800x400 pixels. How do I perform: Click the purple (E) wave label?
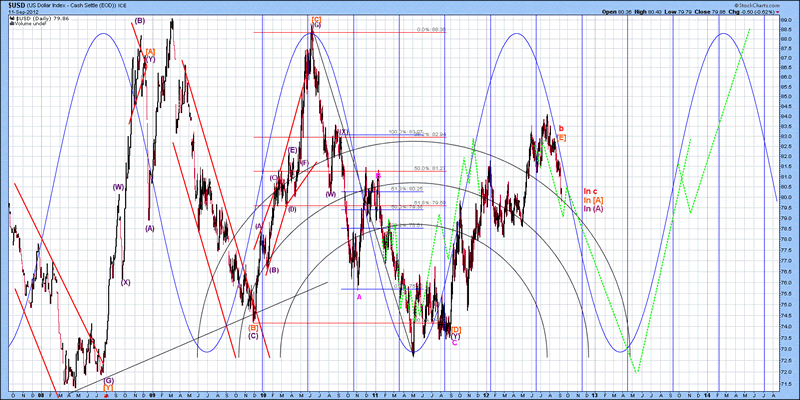click(292, 150)
